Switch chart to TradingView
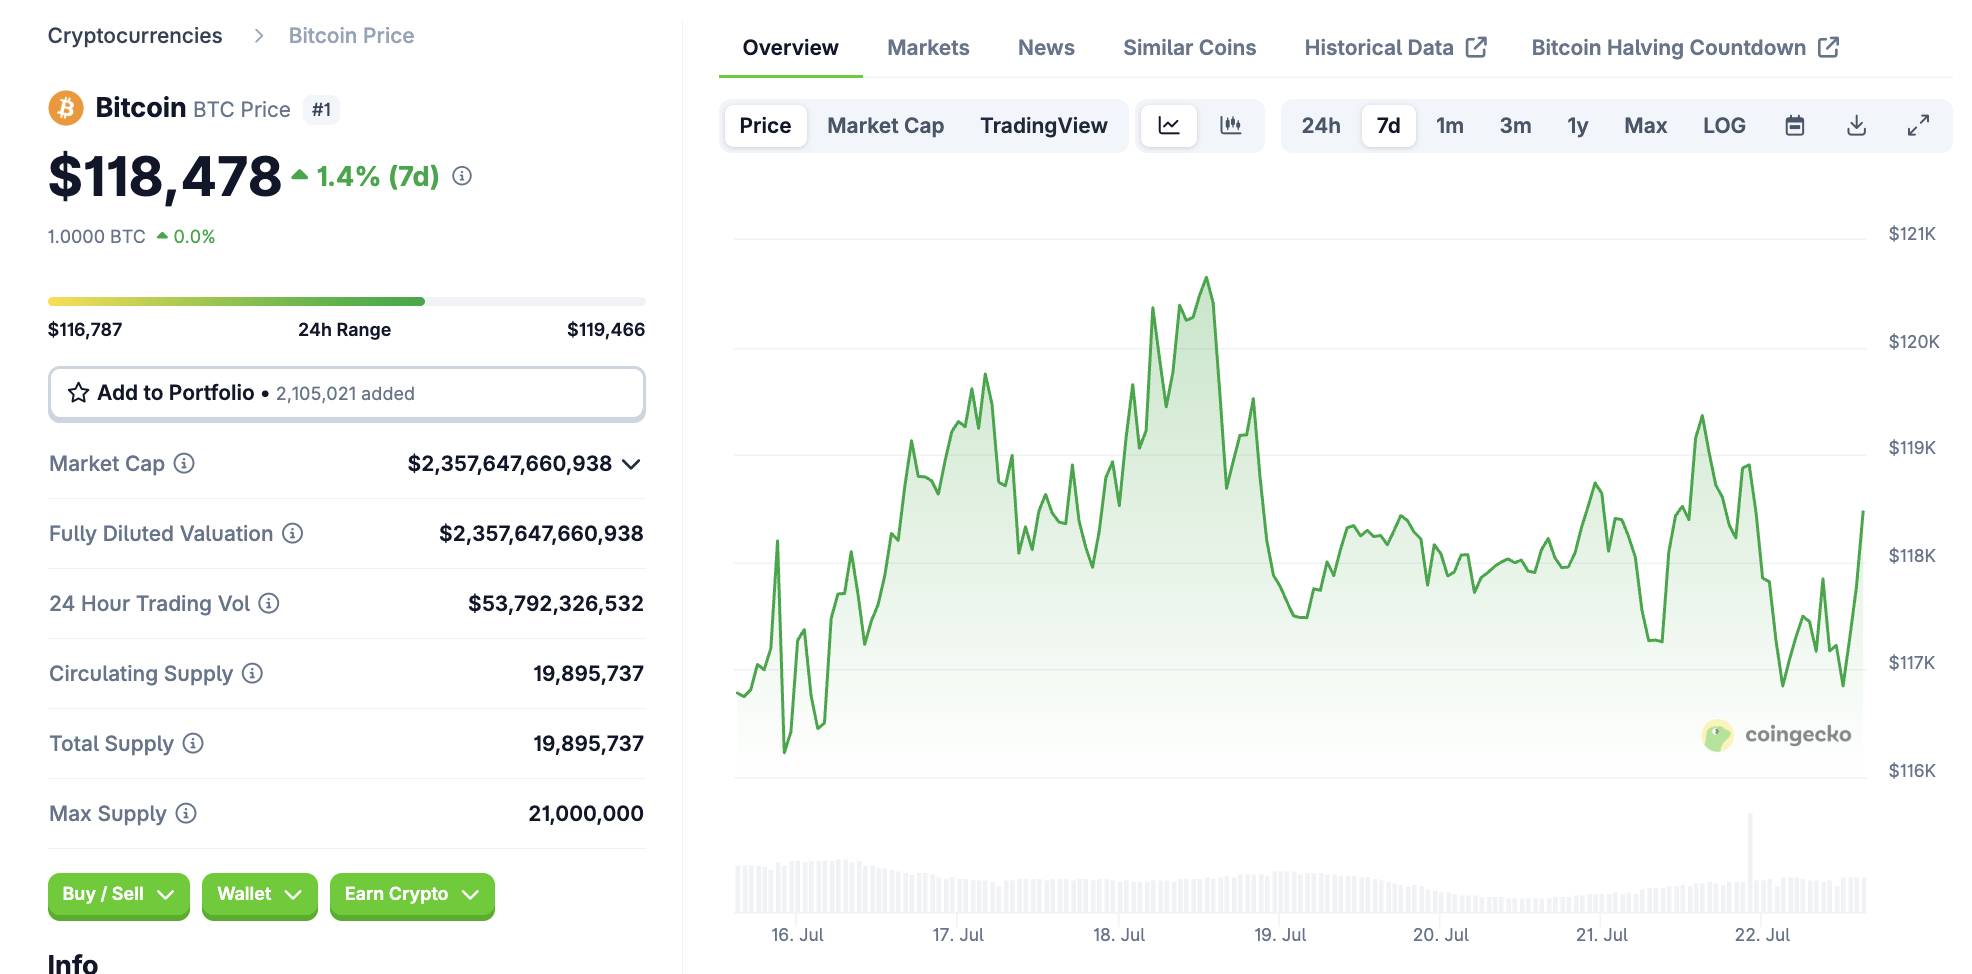This screenshot has width=1972, height=974. point(1043,126)
